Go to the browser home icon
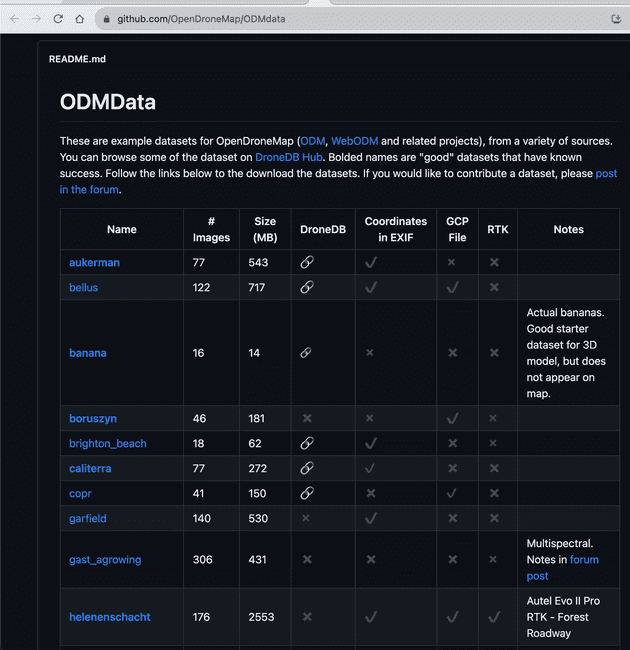The image size is (630, 650). click(80, 19)
